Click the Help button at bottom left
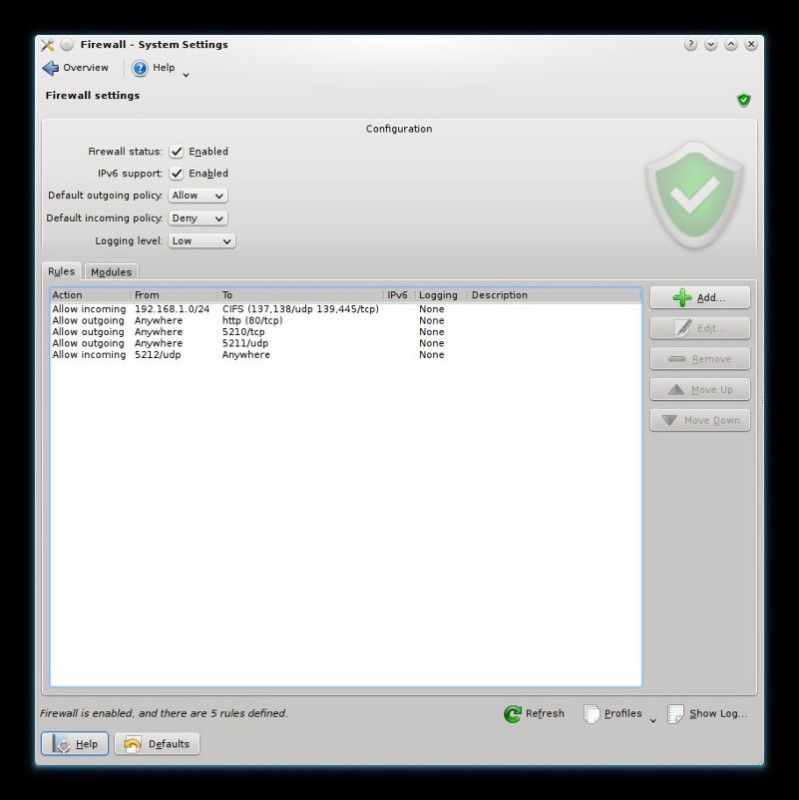The width and height of the screenshot is (799, 800). 74,744
